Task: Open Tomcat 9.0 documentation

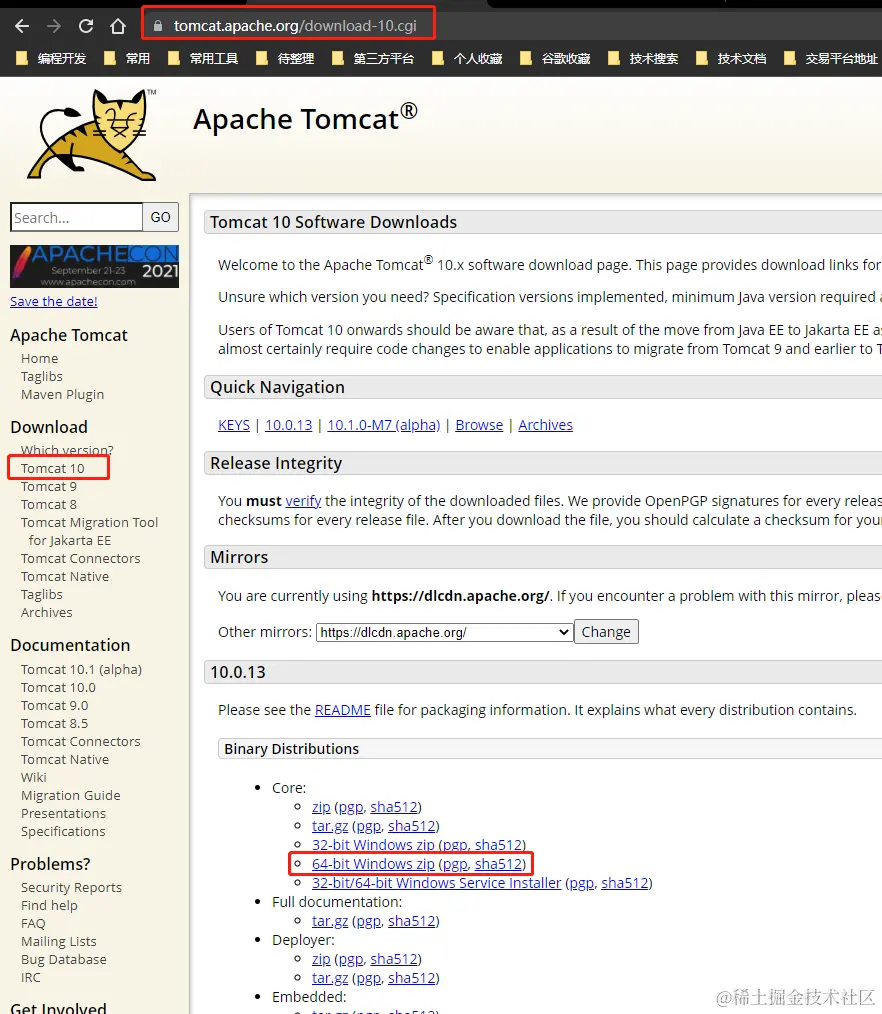Action: 54,706
